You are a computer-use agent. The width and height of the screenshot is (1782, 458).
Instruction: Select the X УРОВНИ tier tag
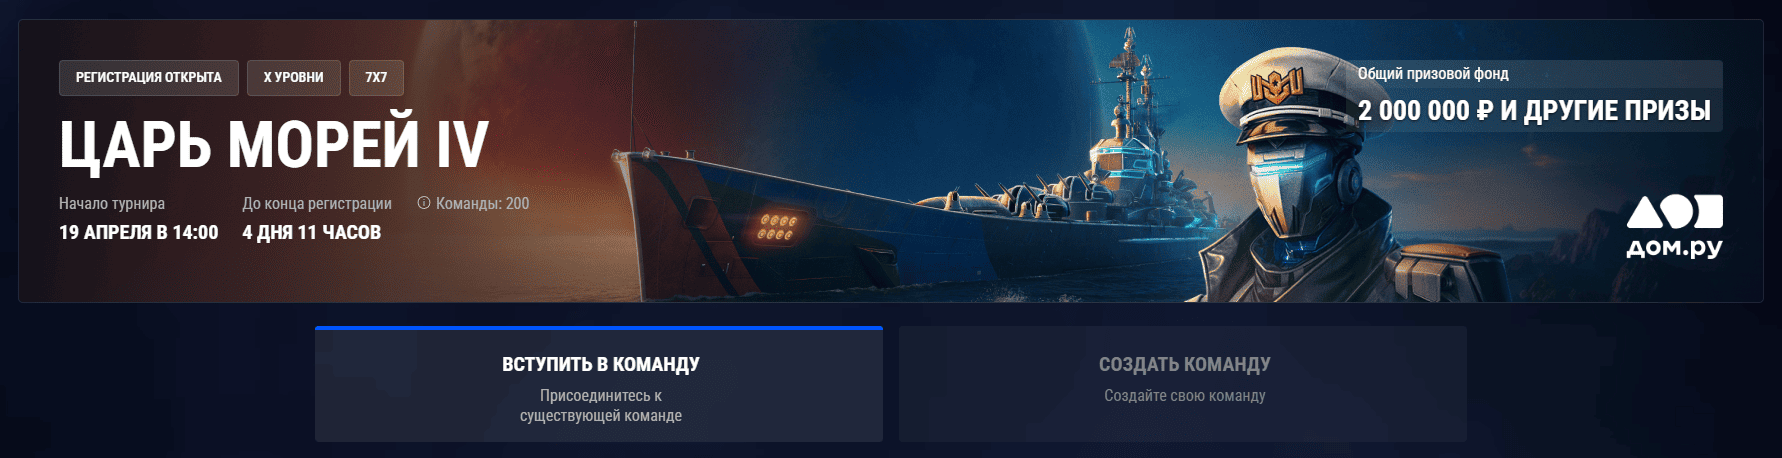click(293, 77)
